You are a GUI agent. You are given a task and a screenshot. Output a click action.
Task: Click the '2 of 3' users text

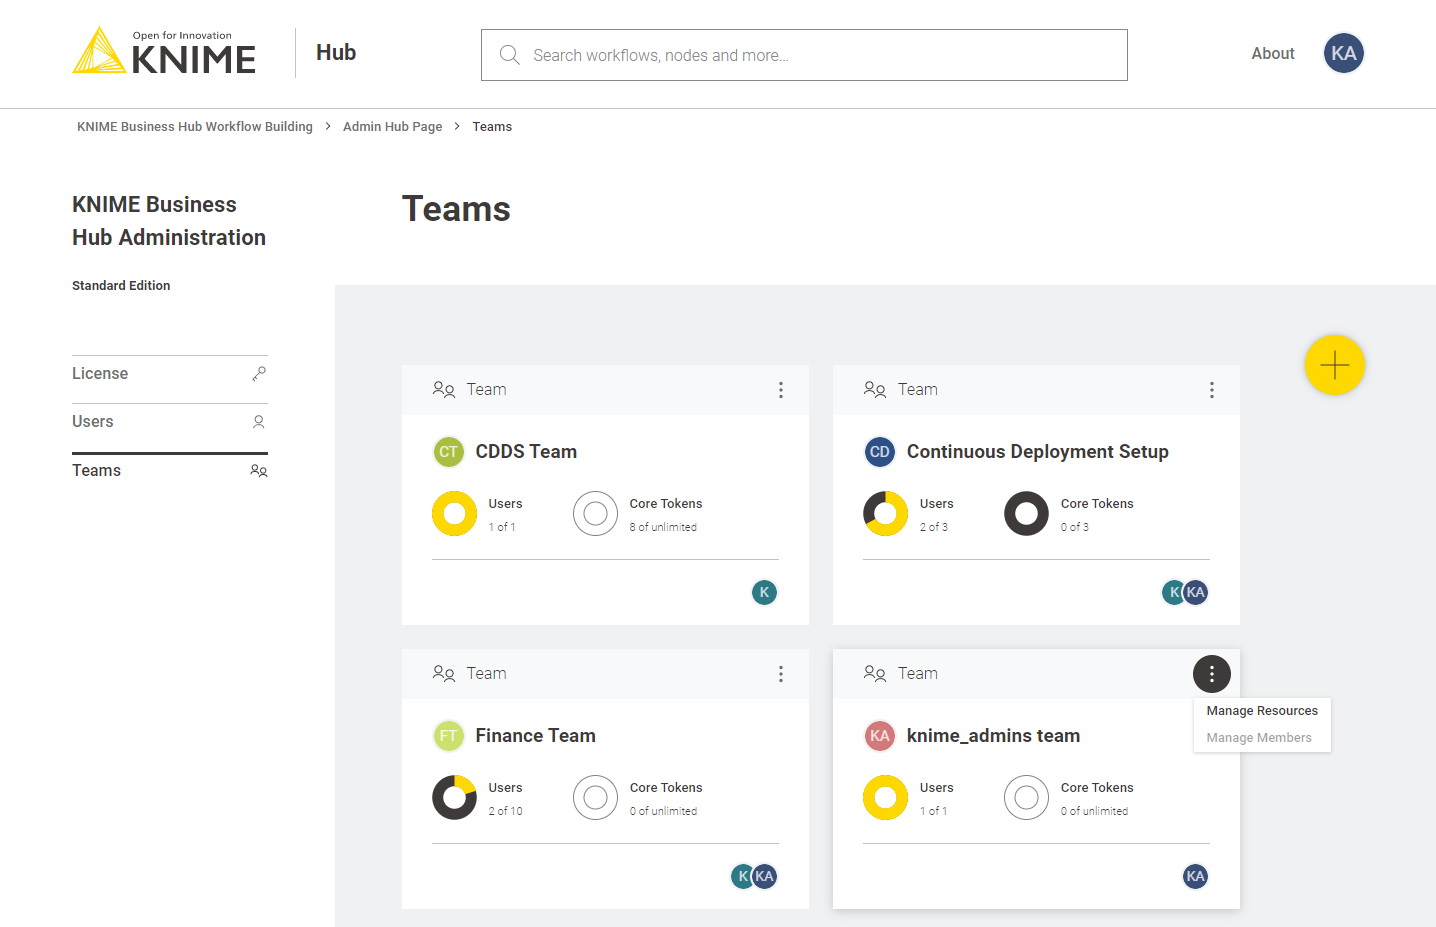[934, 527]
